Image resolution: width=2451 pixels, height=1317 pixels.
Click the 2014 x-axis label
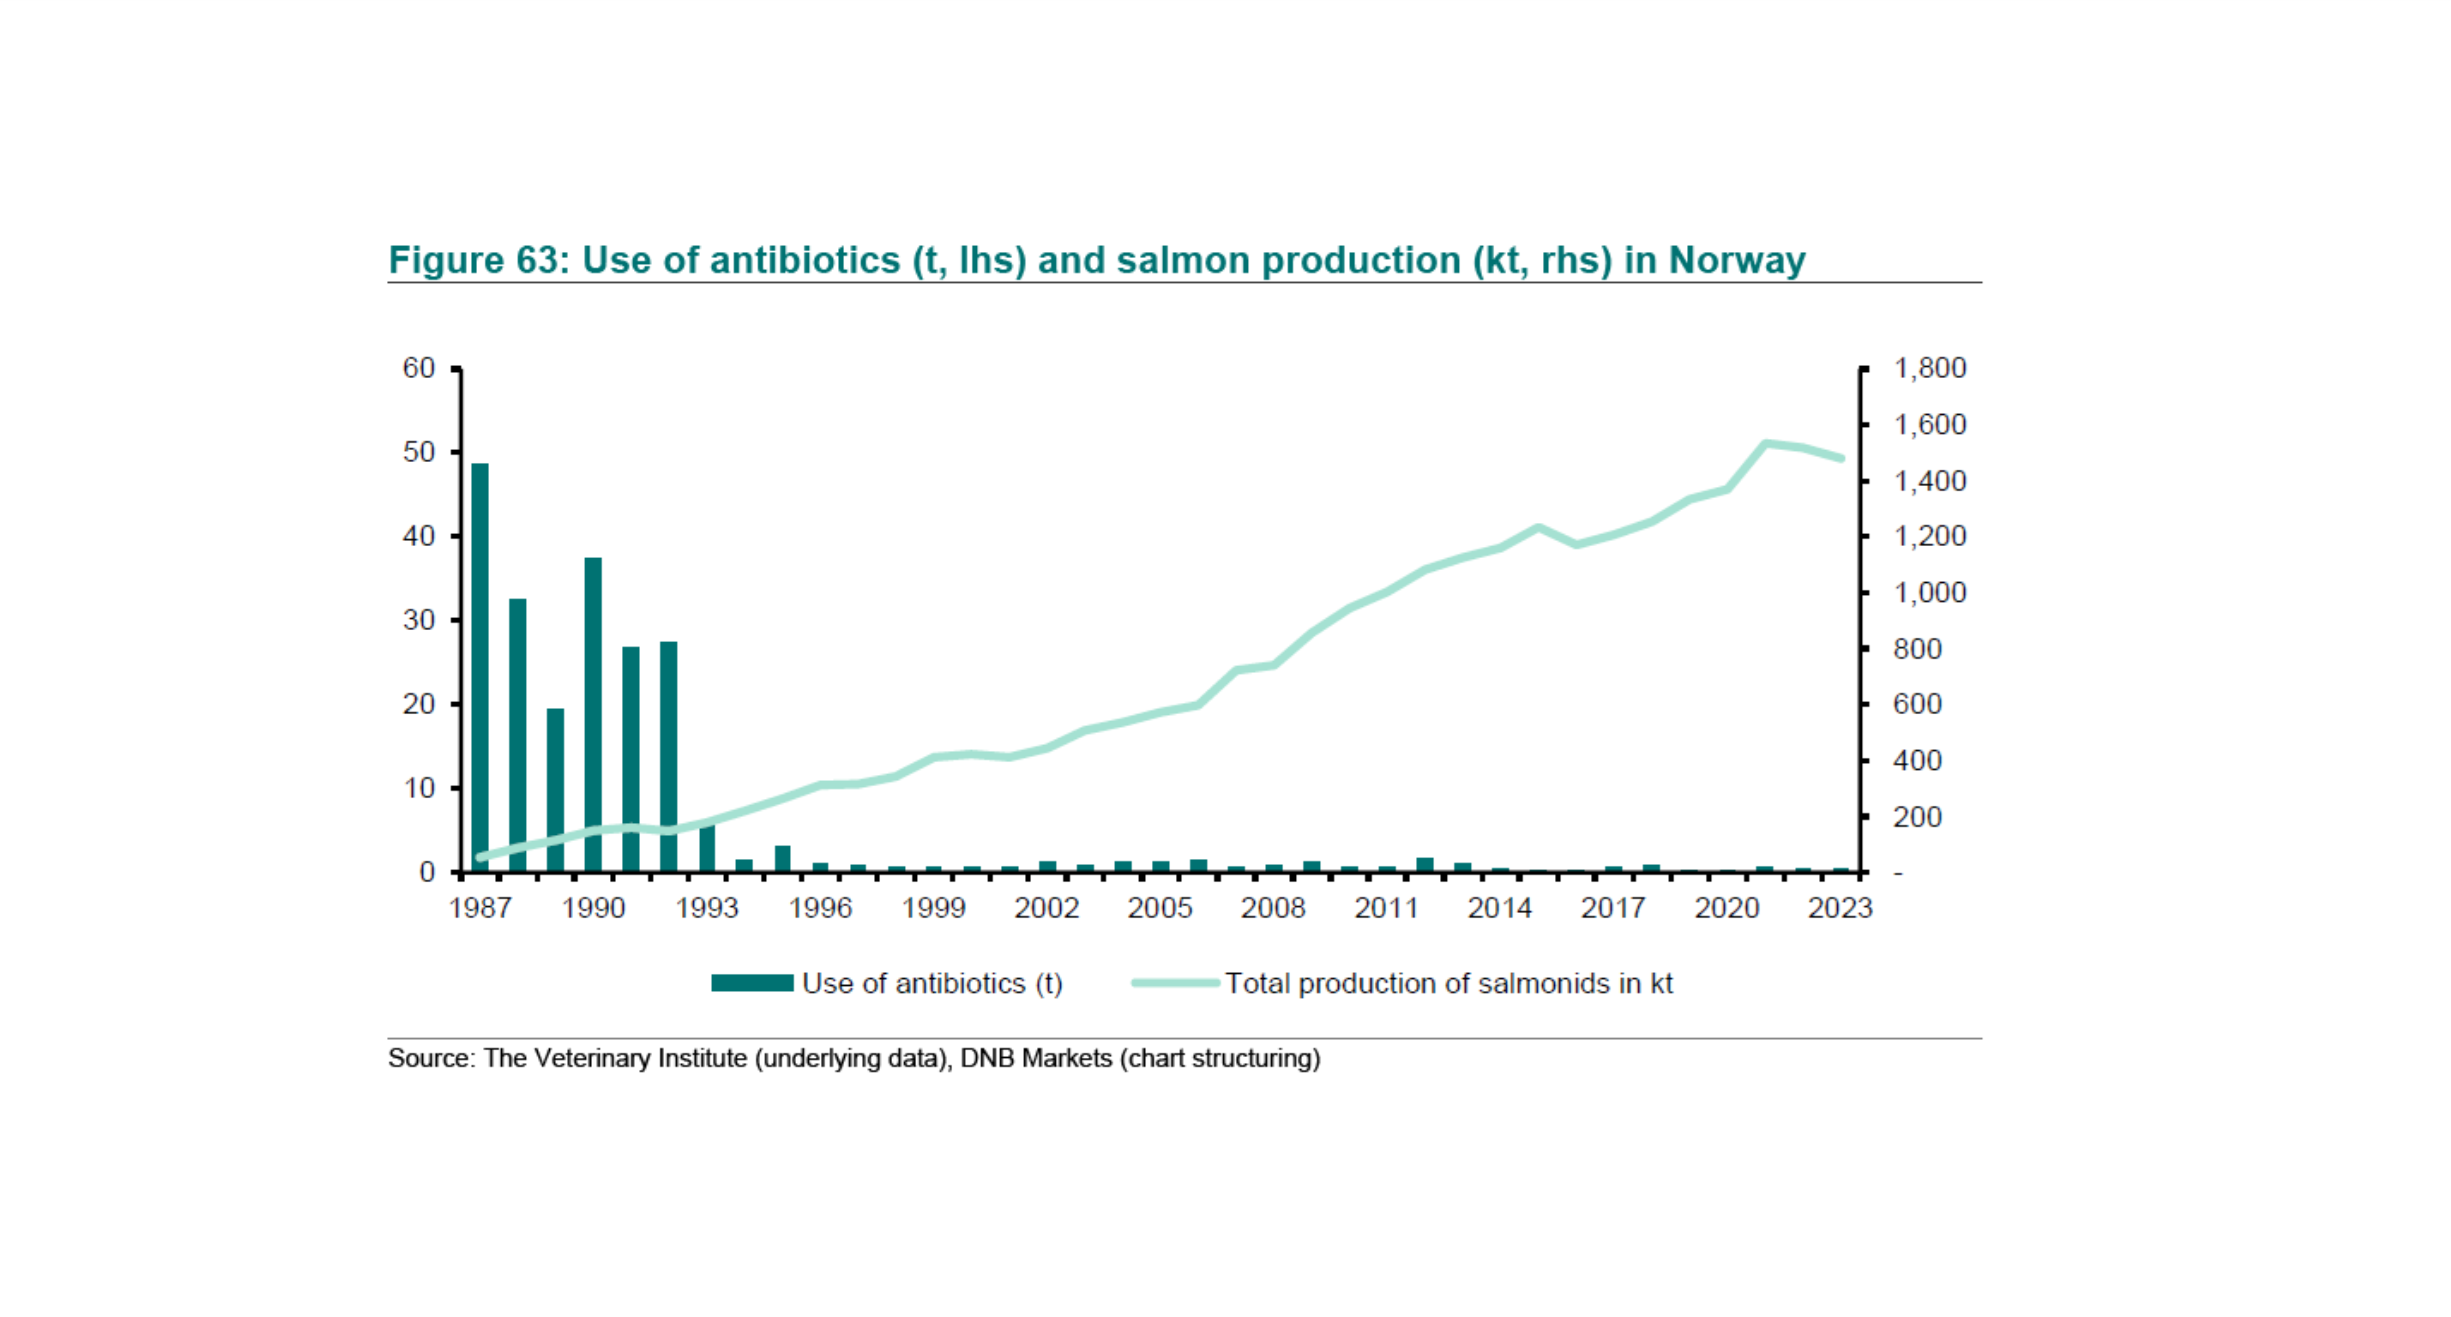1499,908
